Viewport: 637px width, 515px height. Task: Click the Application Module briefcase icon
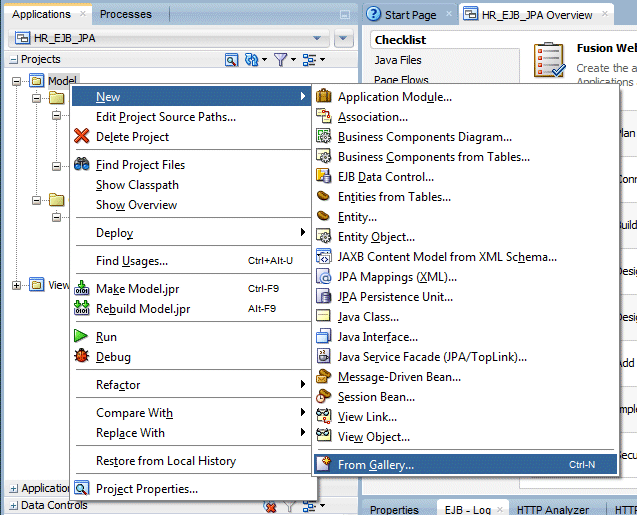[x=324, y=96]
